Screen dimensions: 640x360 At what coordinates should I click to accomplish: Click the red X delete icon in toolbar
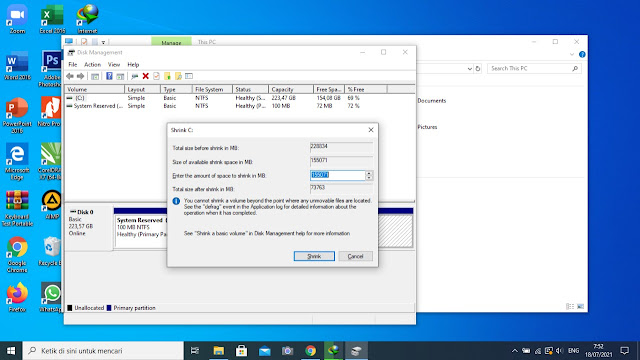click(x=145, y=76)
